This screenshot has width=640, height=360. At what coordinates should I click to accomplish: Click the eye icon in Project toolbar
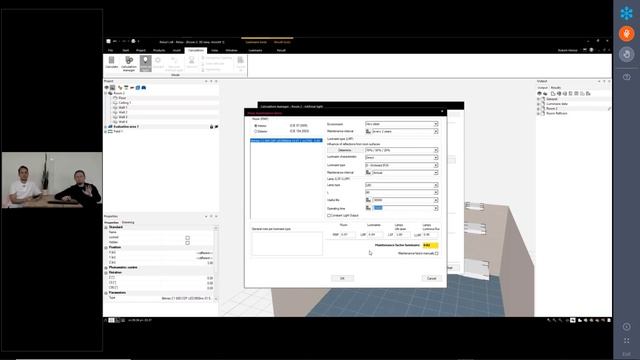(x=107, y=87)
